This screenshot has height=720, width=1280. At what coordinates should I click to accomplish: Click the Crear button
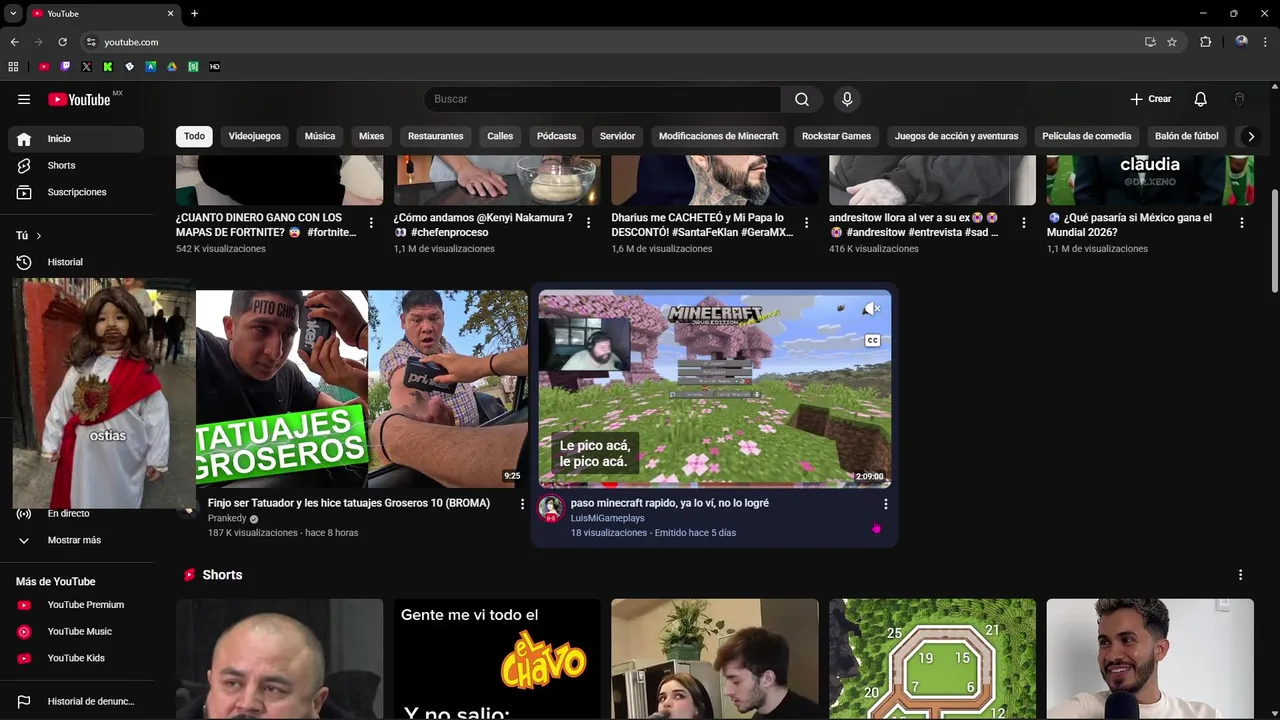tap(1150, 99)
